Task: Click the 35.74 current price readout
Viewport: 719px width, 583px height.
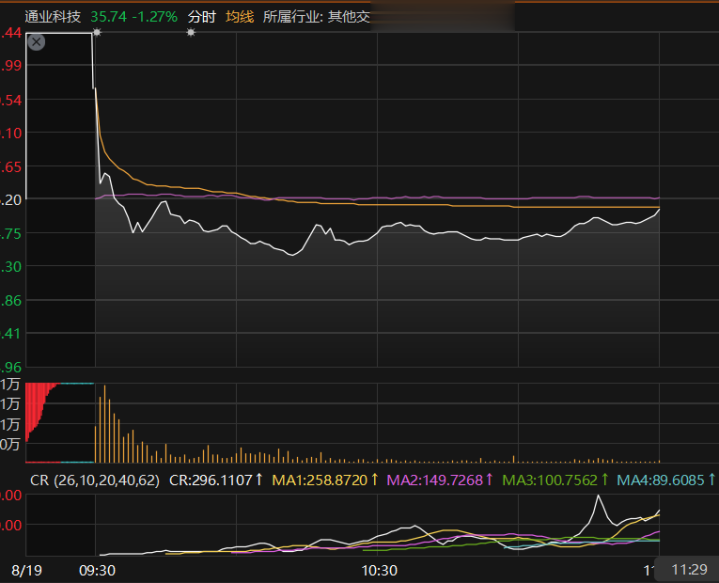Action: click(107, 17)
